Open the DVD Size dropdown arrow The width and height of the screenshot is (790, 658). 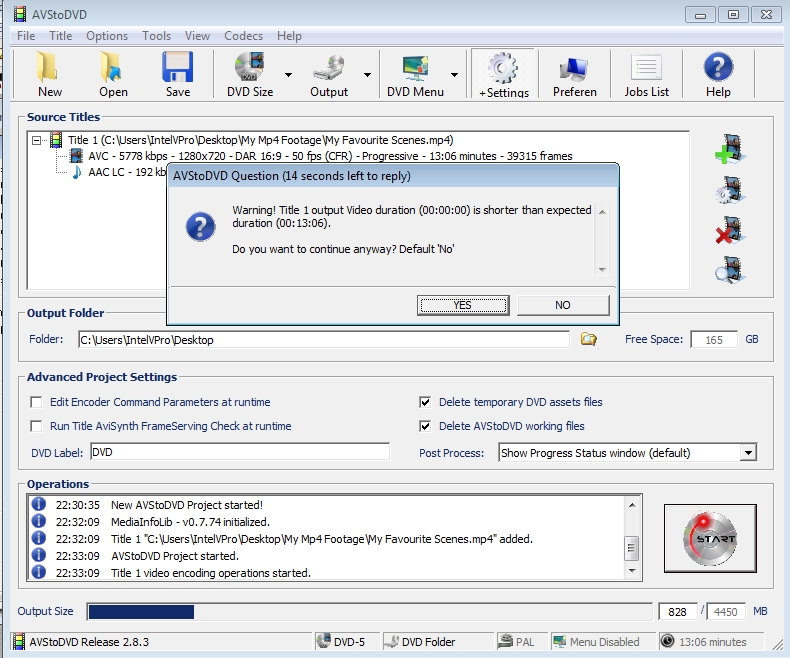point(288,75)
